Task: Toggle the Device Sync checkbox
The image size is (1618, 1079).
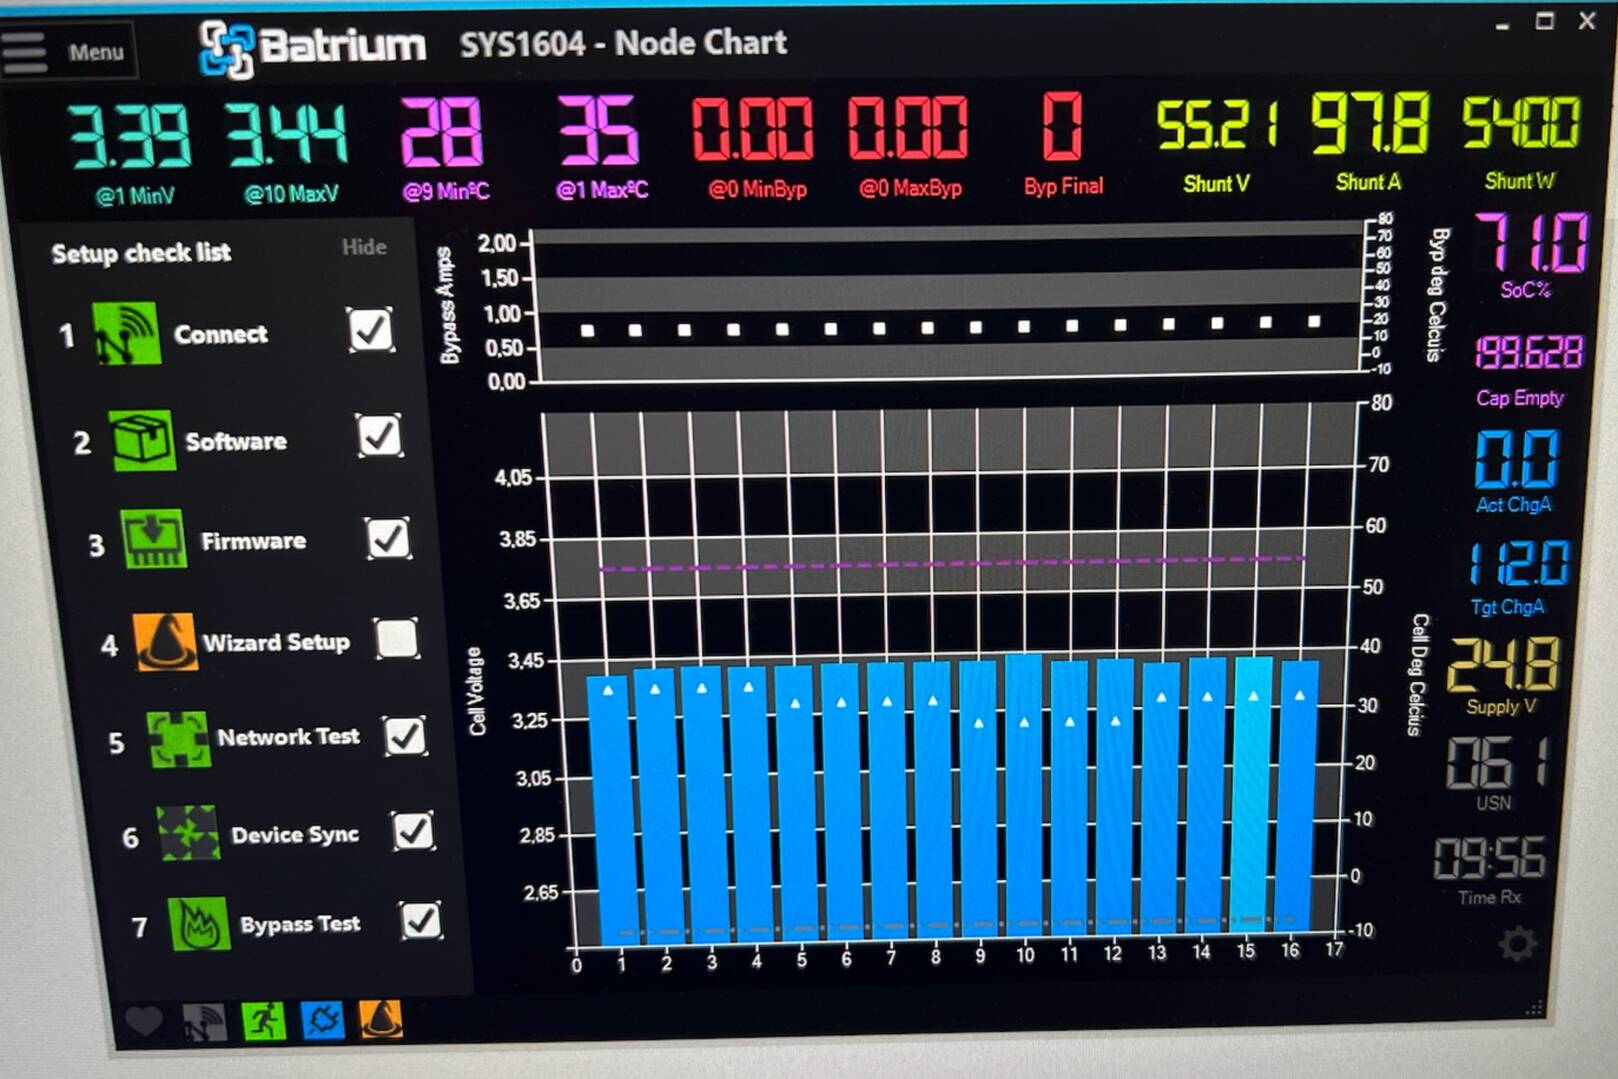Action: click(x=412, y=831)
